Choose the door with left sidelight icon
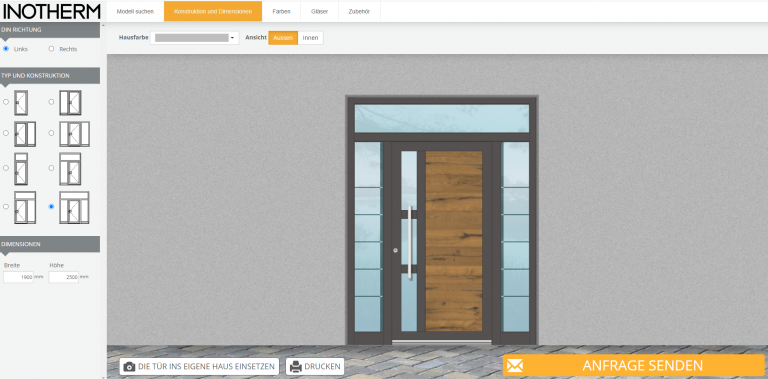This screenshot has height=379, width=768. 71,102
